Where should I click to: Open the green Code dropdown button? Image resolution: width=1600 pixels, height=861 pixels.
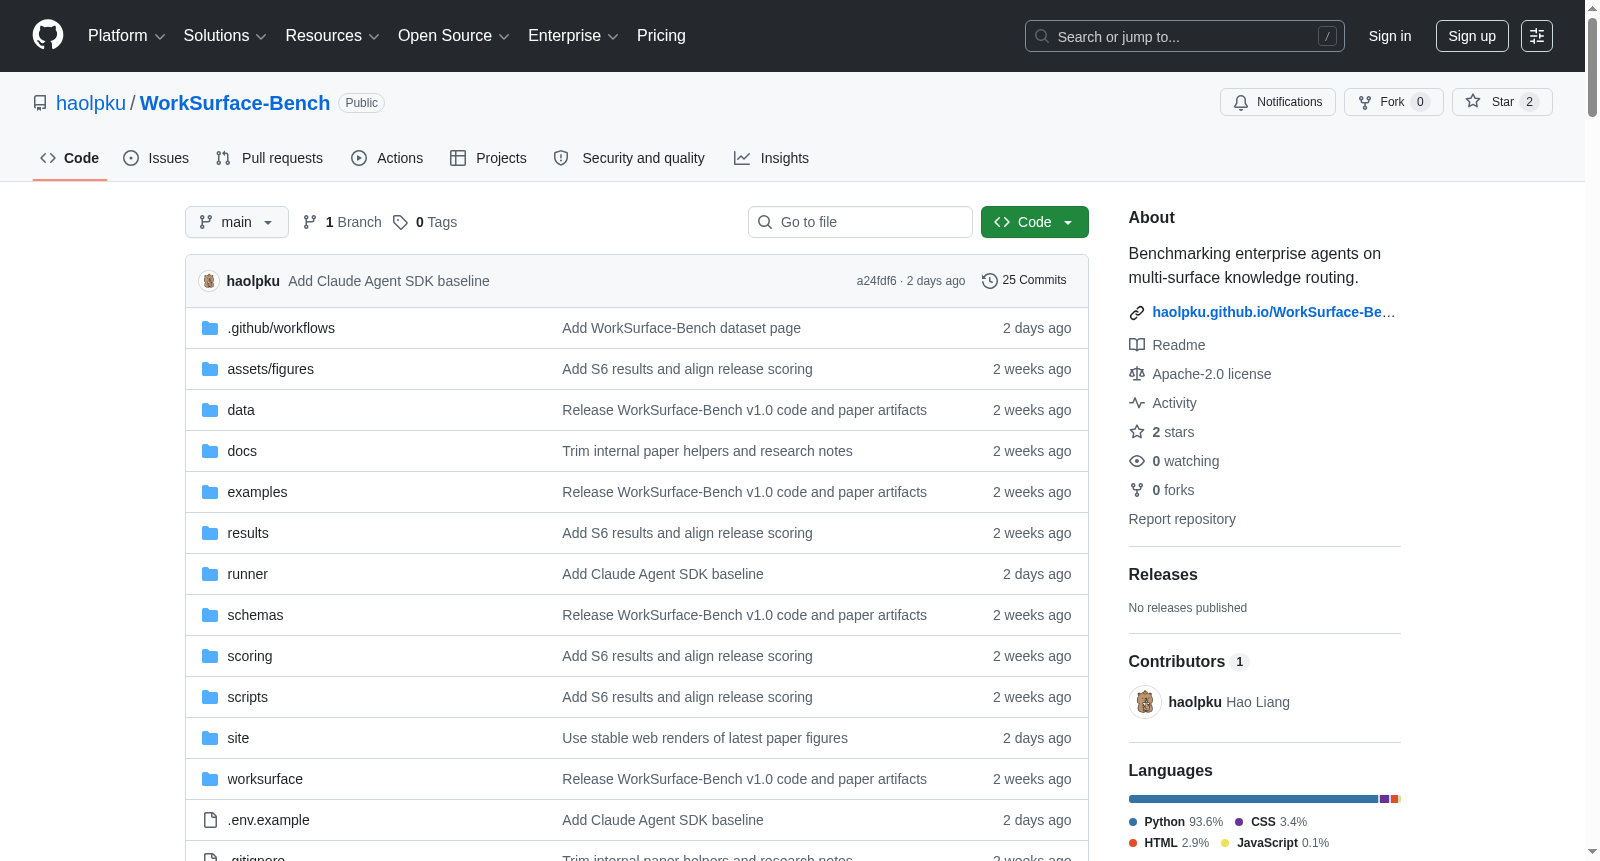[1035, 222]
